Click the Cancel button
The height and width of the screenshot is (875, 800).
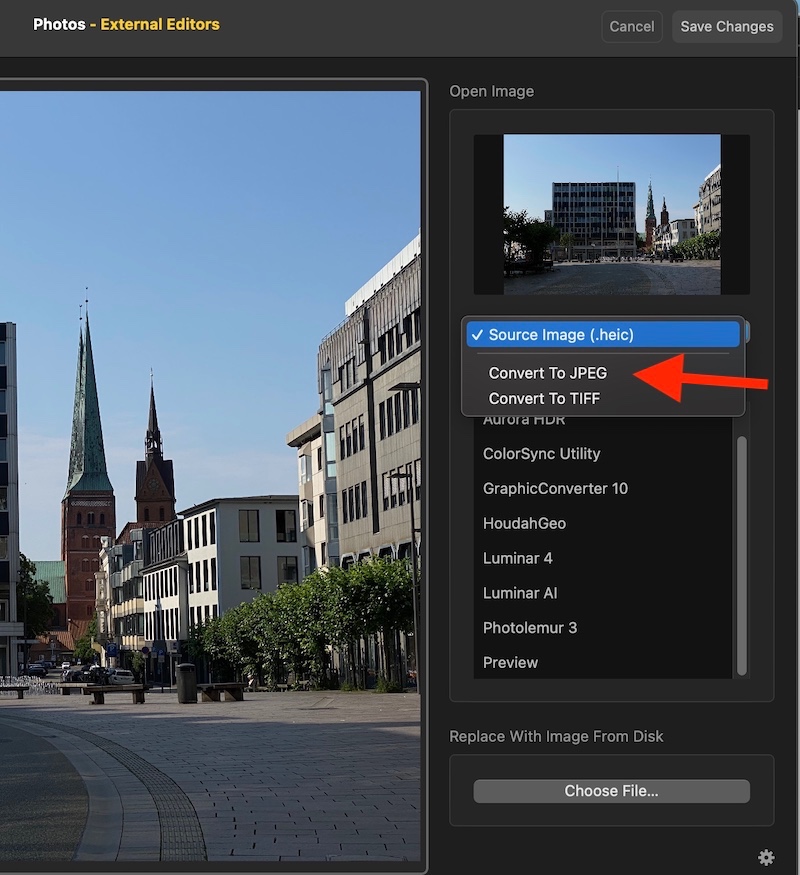632,26
